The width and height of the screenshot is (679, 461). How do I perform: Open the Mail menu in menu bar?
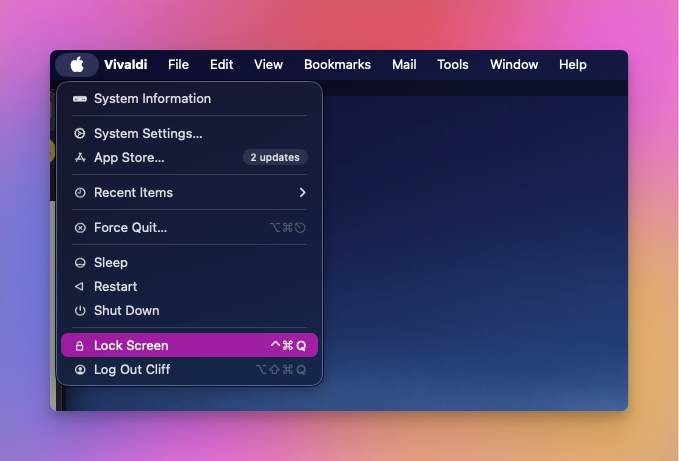(404, 65)
